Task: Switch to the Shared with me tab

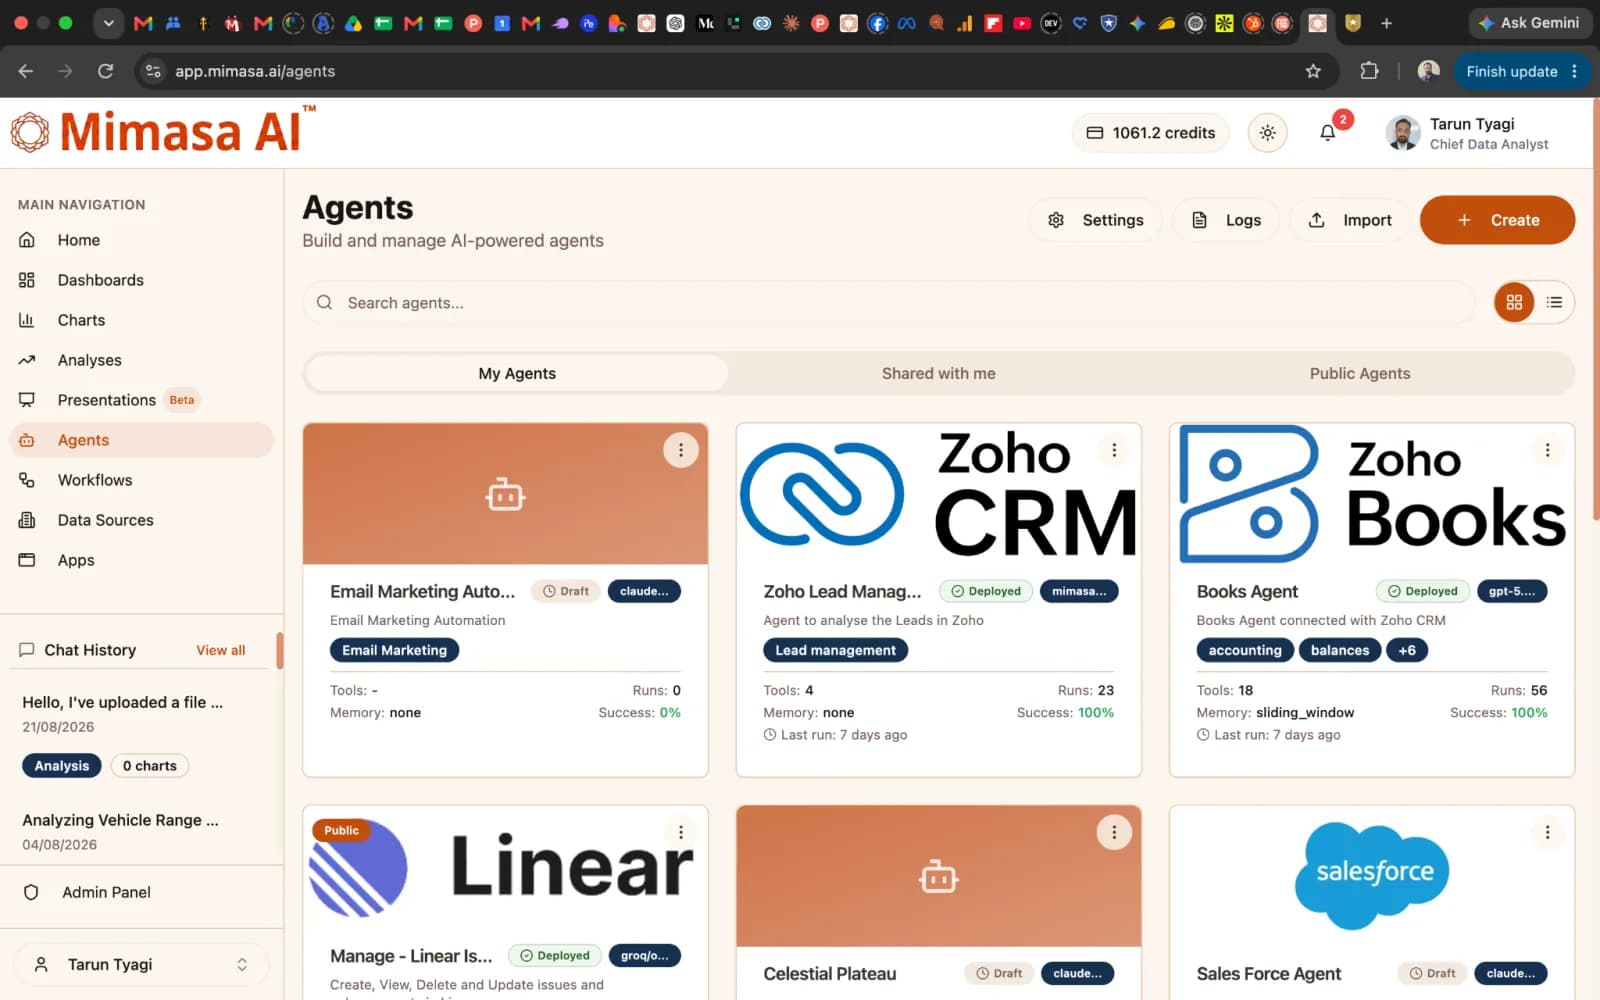Action: tap(938, 373)
